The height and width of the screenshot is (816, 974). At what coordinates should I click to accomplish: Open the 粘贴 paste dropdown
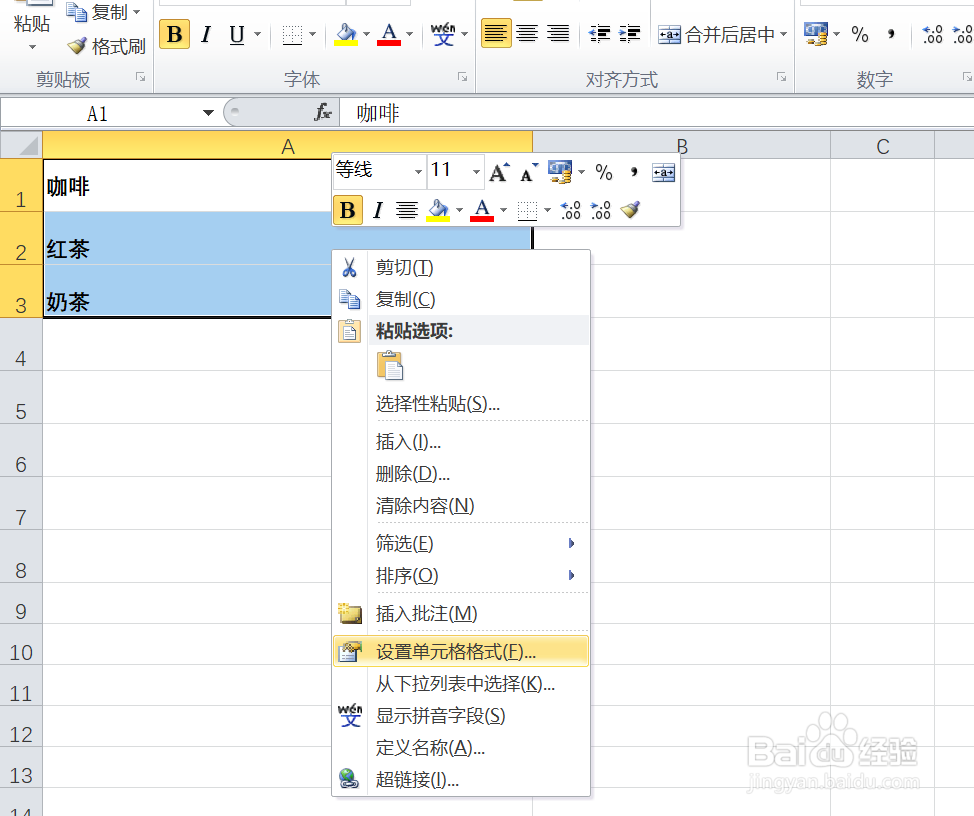tap(32, 47)
